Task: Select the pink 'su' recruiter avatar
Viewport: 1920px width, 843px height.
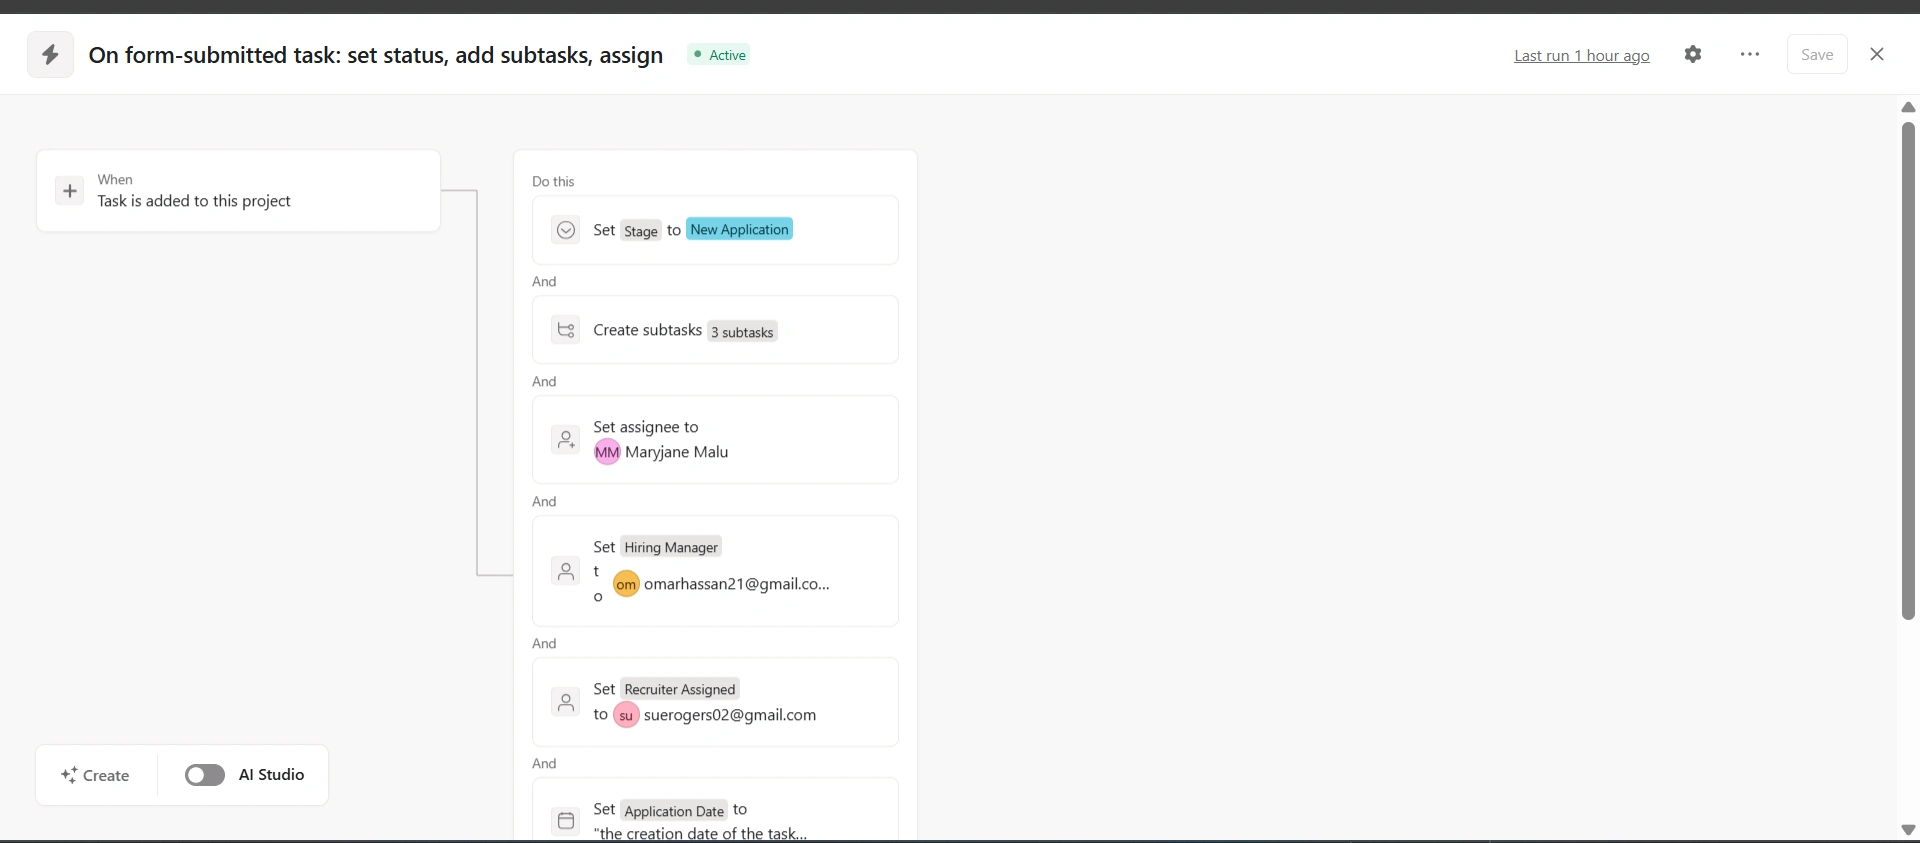Action: tap(626, 715)
